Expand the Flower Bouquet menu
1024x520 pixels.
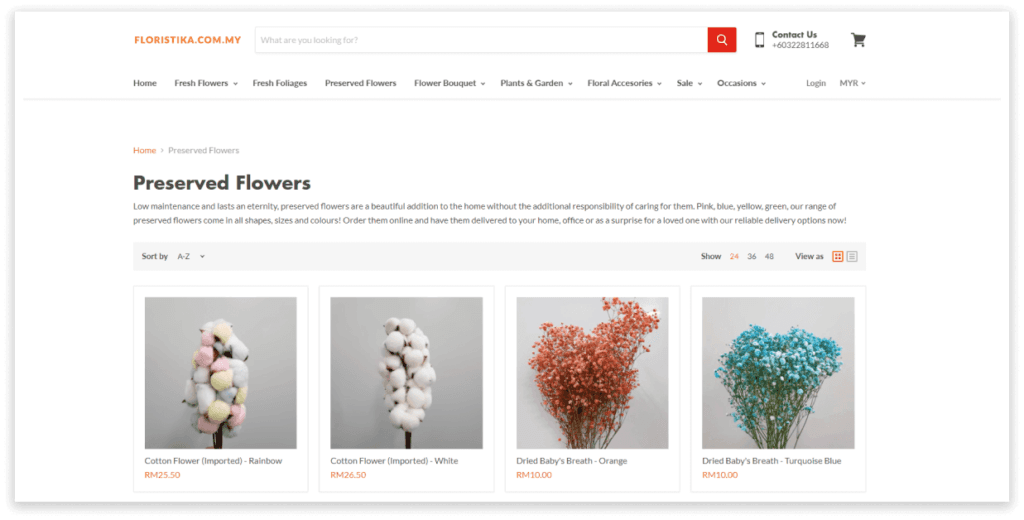449,83
